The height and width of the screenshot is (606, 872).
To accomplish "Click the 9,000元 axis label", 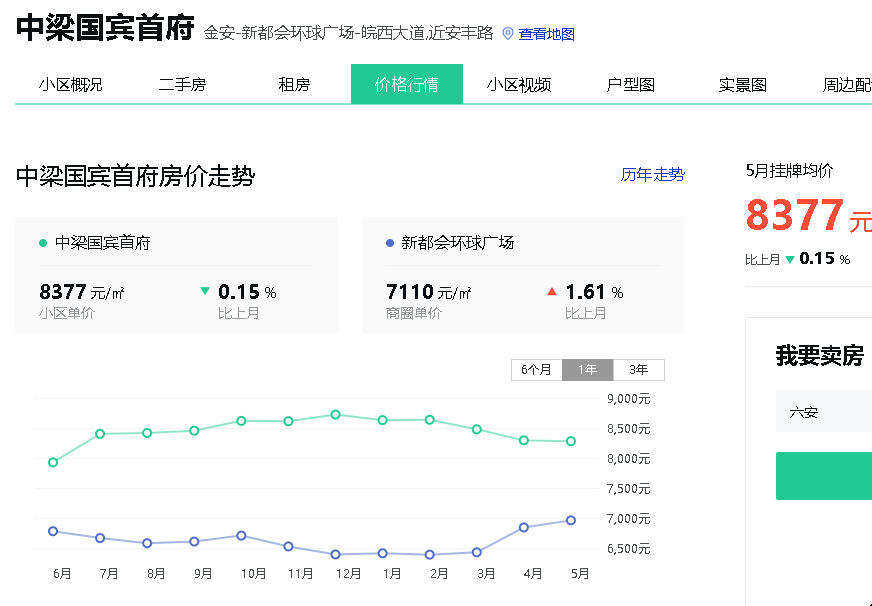I will [x=628, y=399].
